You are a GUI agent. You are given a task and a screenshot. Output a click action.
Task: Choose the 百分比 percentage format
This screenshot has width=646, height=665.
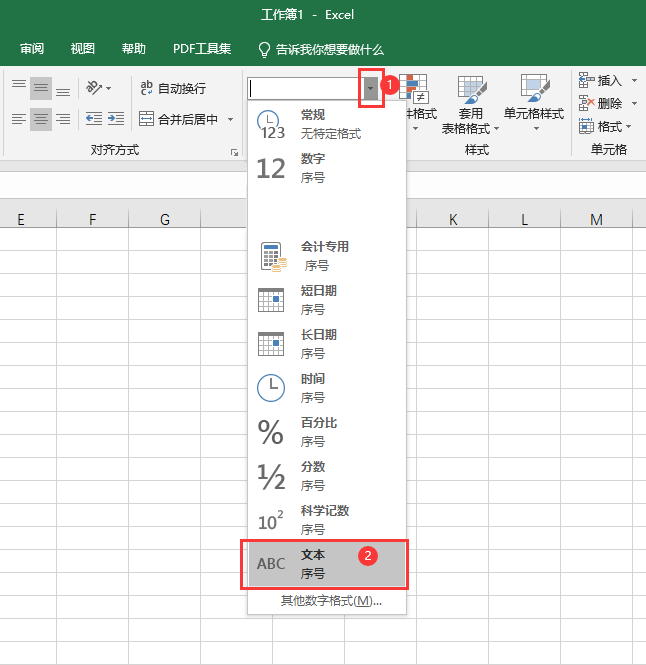pos(327,432)
